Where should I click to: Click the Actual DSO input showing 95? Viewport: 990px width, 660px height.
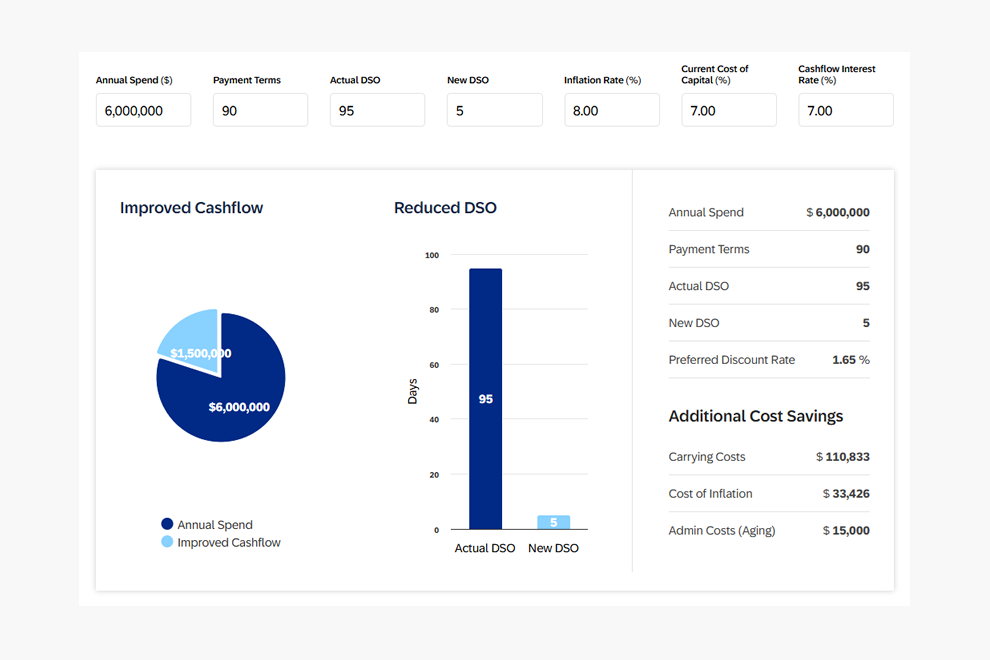pyautogui.click(x=377, y=110)
